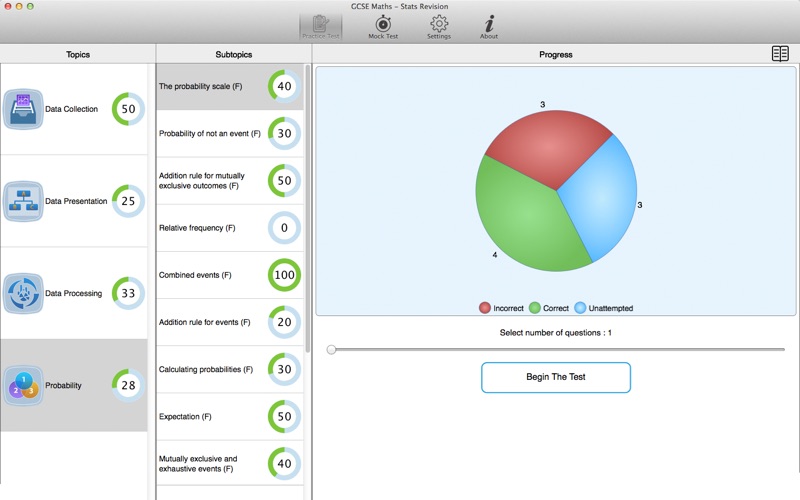Open the Settings gear icon

[x=439, y=27]
